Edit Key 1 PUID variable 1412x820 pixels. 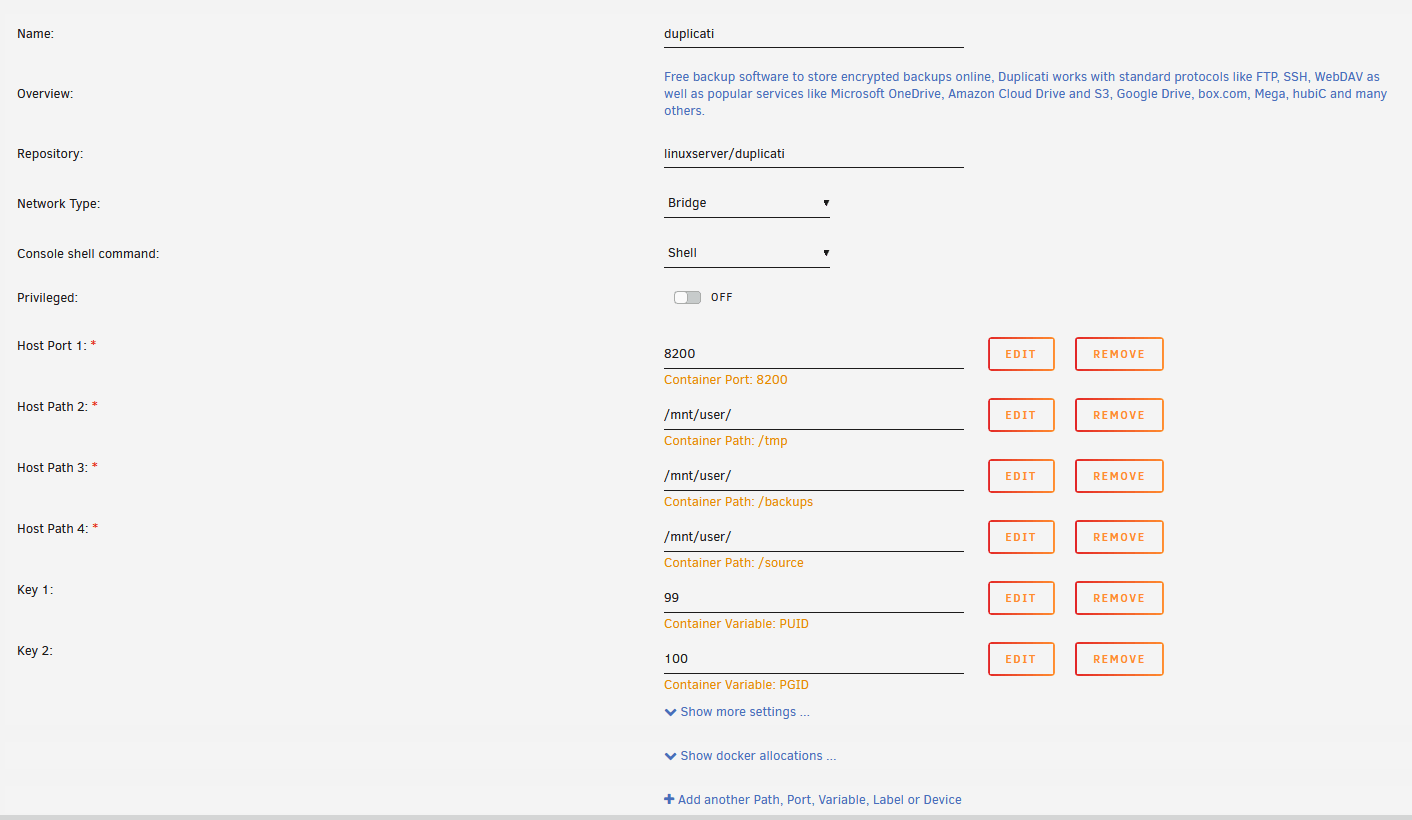(1021, 598)
